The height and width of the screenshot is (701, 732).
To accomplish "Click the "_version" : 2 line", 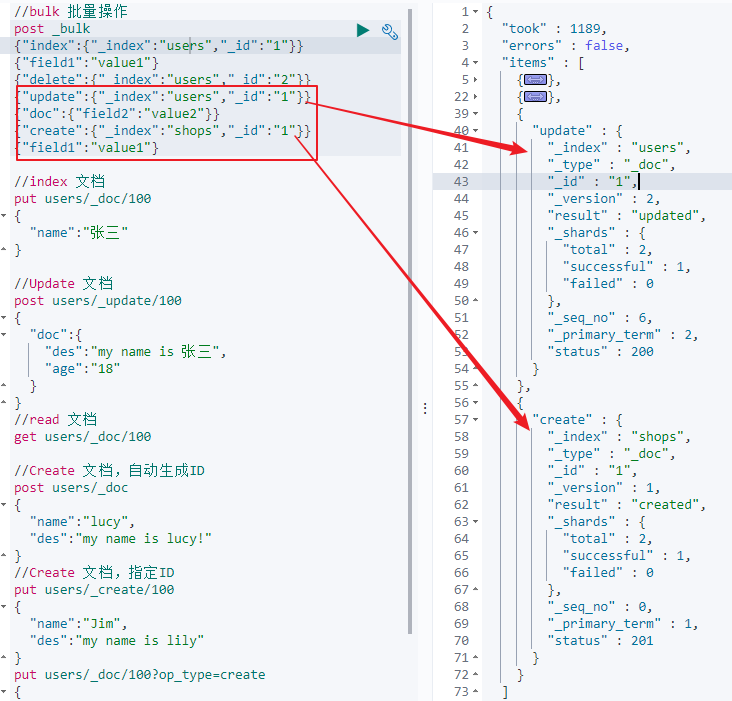I will 603,199.
